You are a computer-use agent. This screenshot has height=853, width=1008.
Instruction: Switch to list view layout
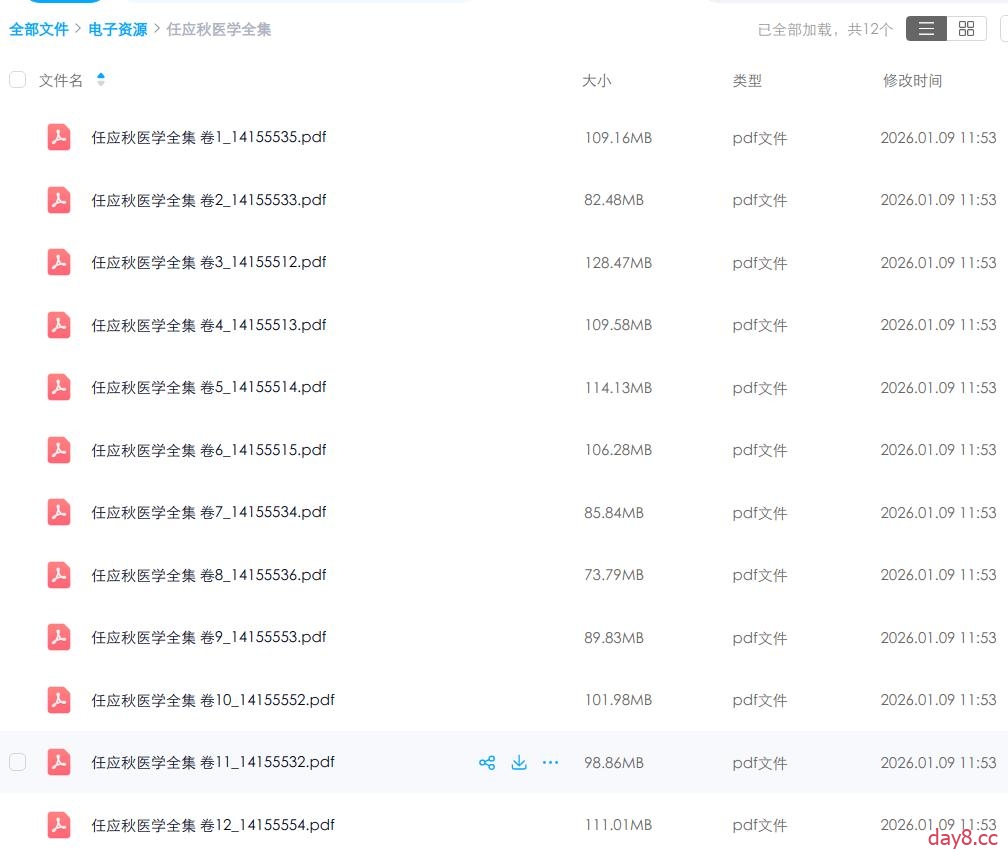pyautogui.click(x=926, y=29)
